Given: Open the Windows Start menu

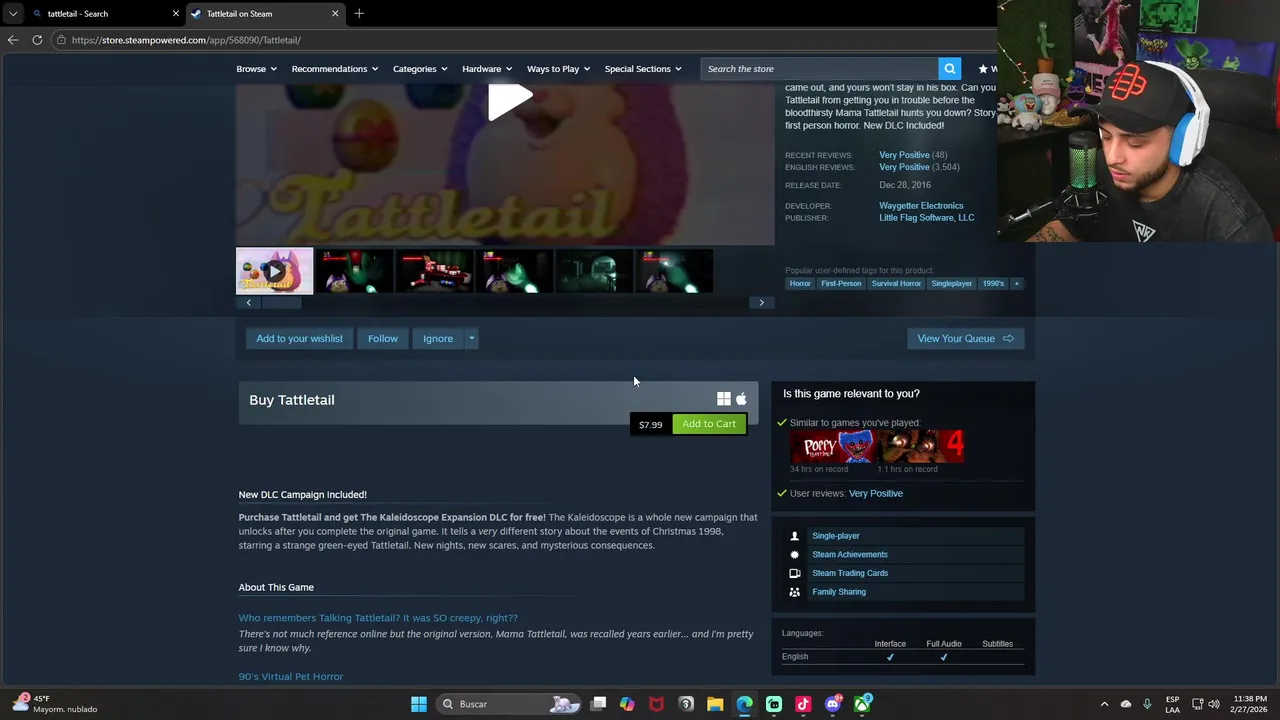Looking at the screenshot, I should pyautogui.click(x=419, y=704).
